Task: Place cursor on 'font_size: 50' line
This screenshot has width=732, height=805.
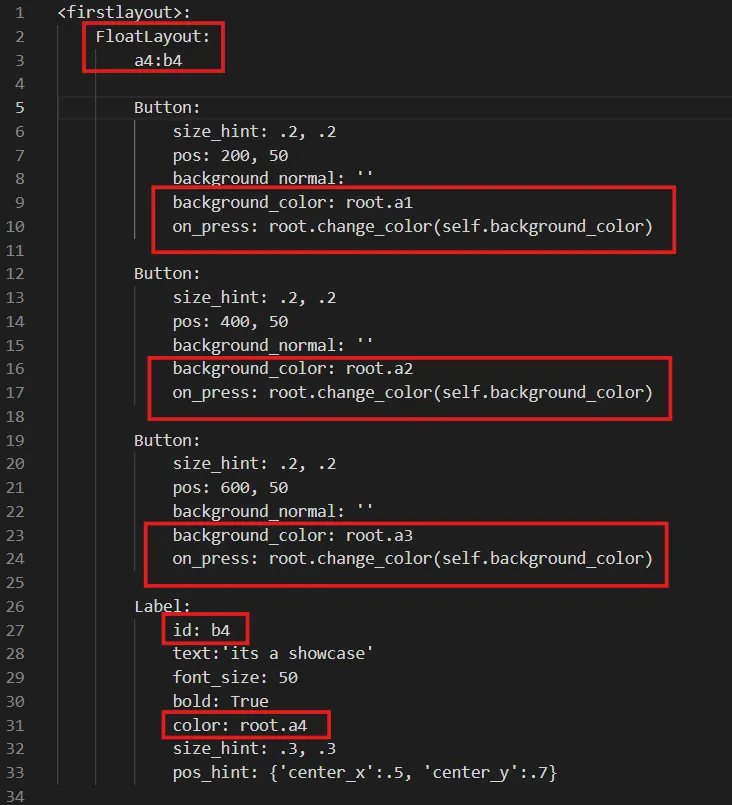Action: 234,677
